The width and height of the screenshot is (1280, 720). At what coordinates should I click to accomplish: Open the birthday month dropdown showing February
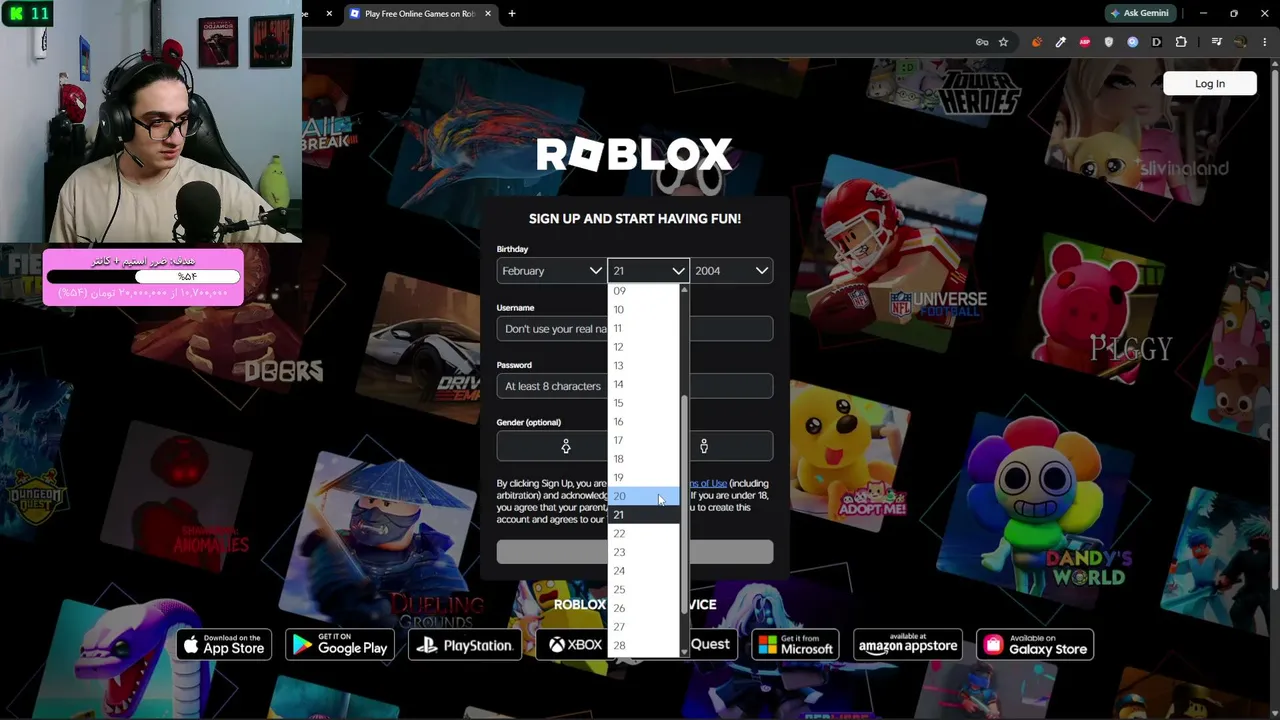[551, 271]
